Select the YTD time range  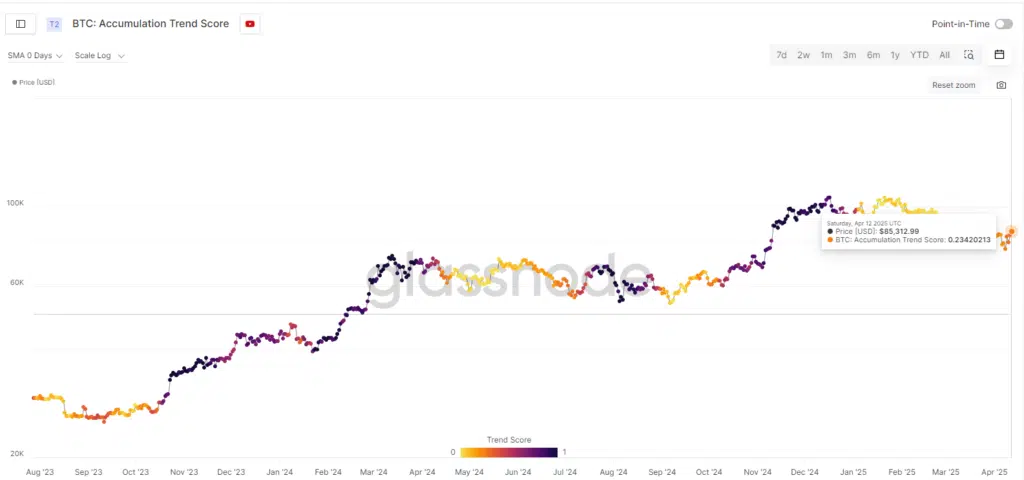pos(919,55)
